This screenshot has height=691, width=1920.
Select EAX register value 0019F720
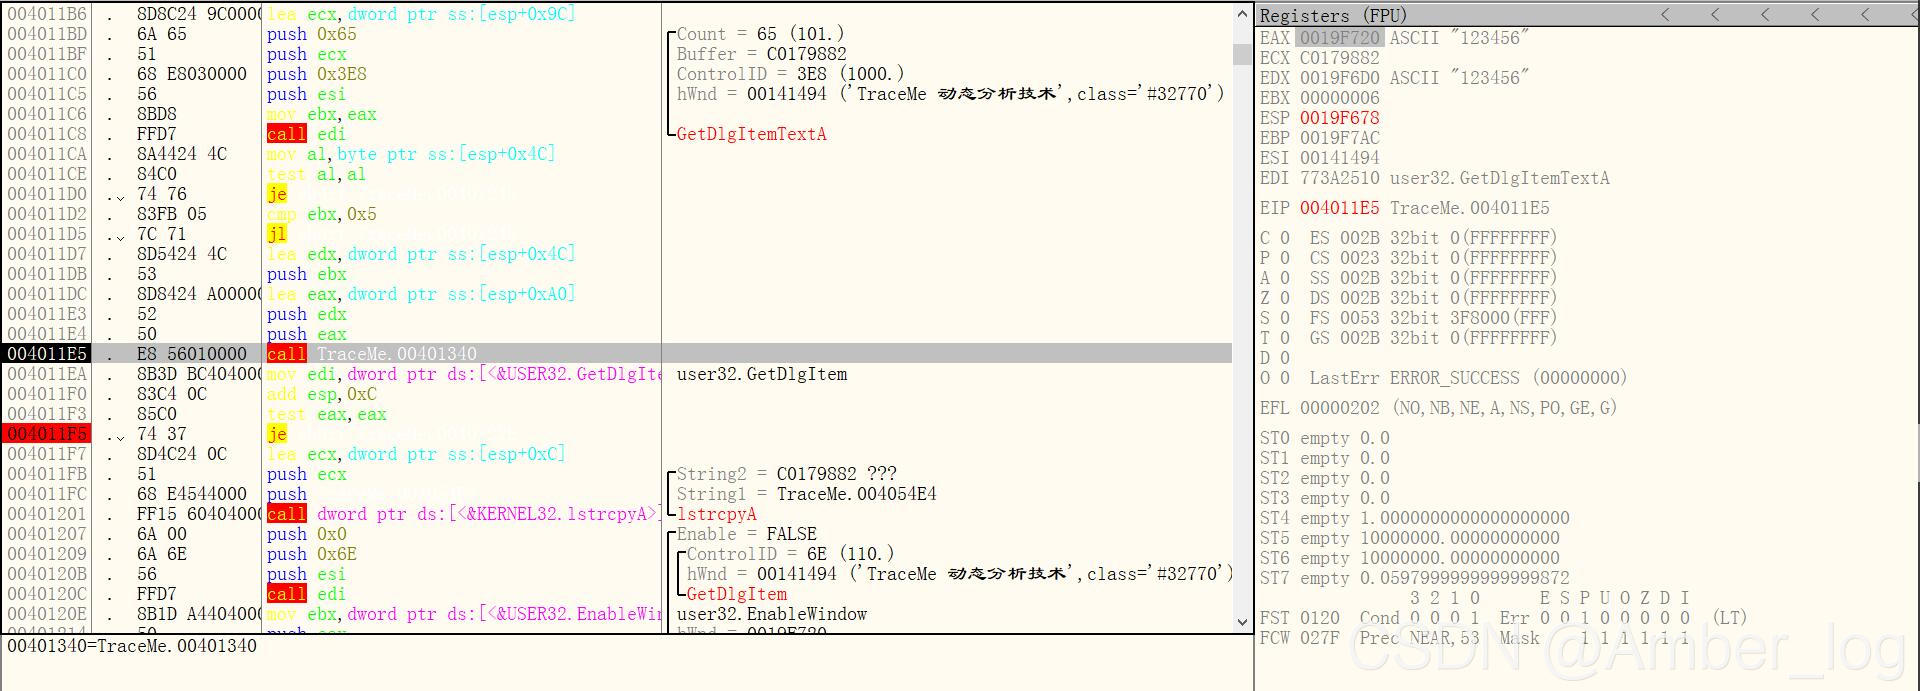pos(1340,38)
